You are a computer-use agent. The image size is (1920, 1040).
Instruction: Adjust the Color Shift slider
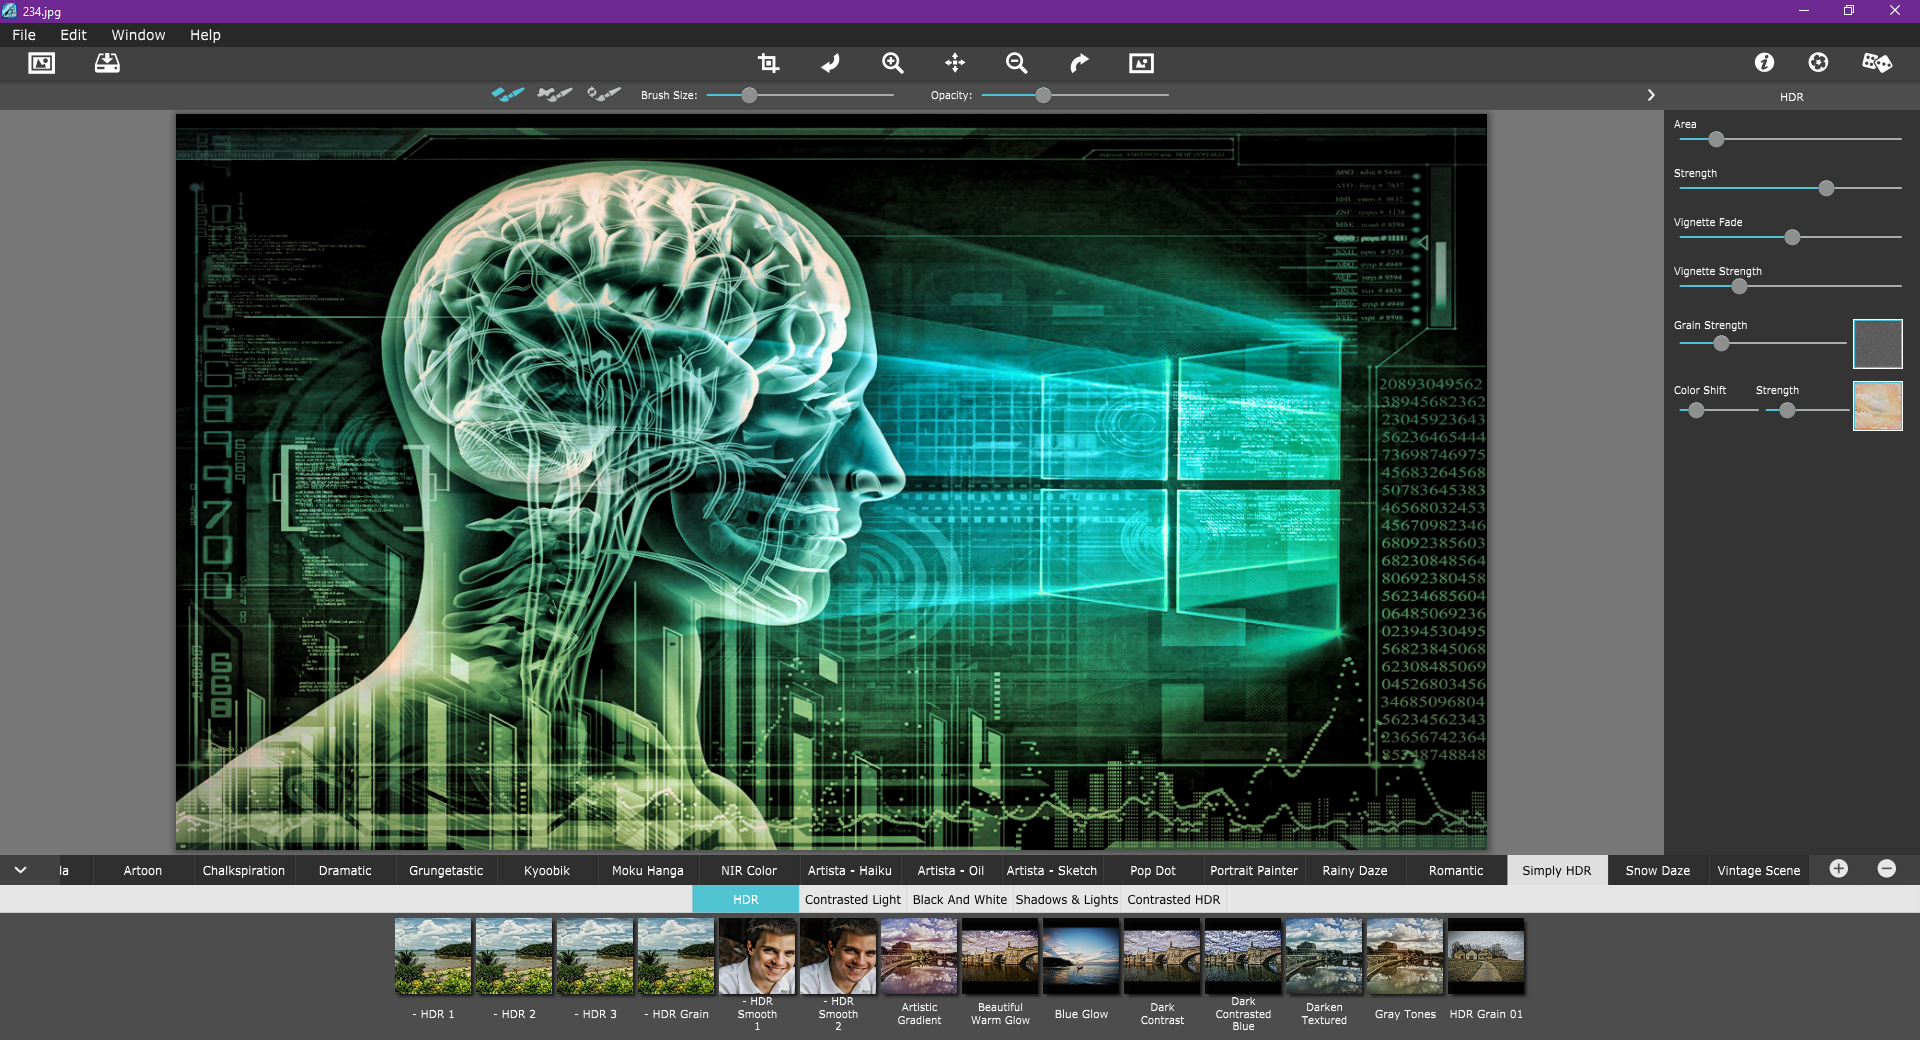(1696, 410)
